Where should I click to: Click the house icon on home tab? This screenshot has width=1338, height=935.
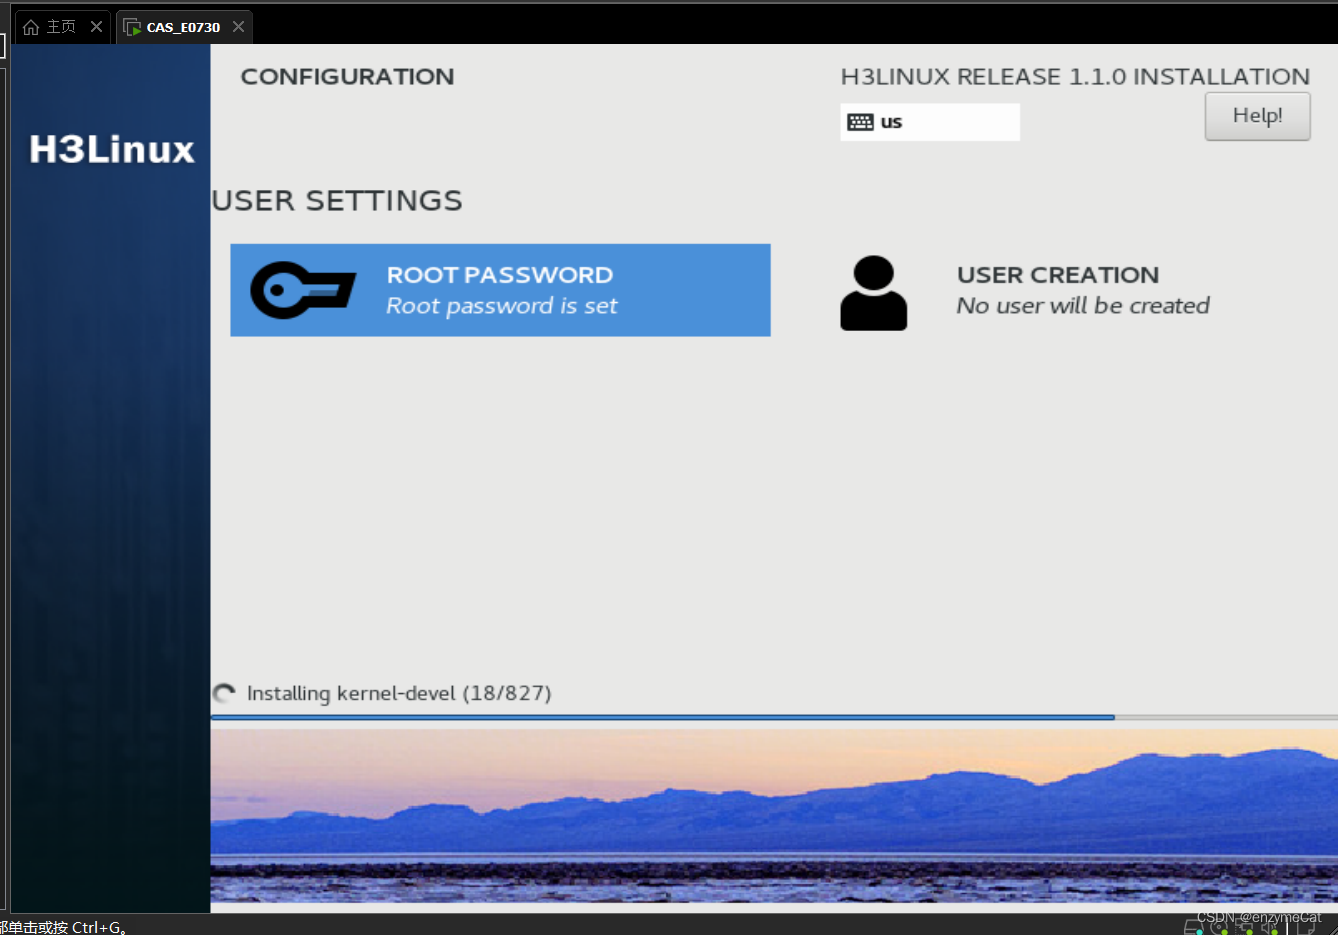click(31, 27)
